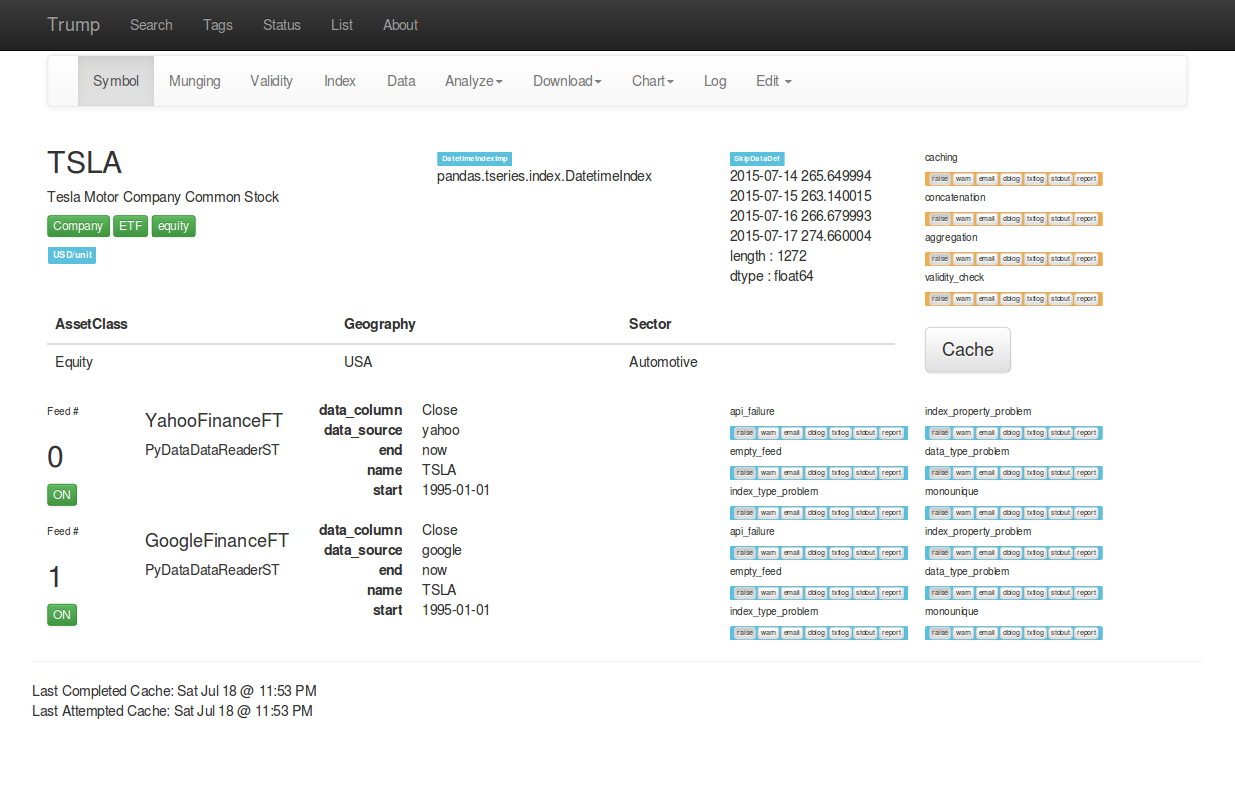Toggle stdout in YahooFinanceFT monounique row
Screen dimensions: 1235x790
tap(1060, 513)
